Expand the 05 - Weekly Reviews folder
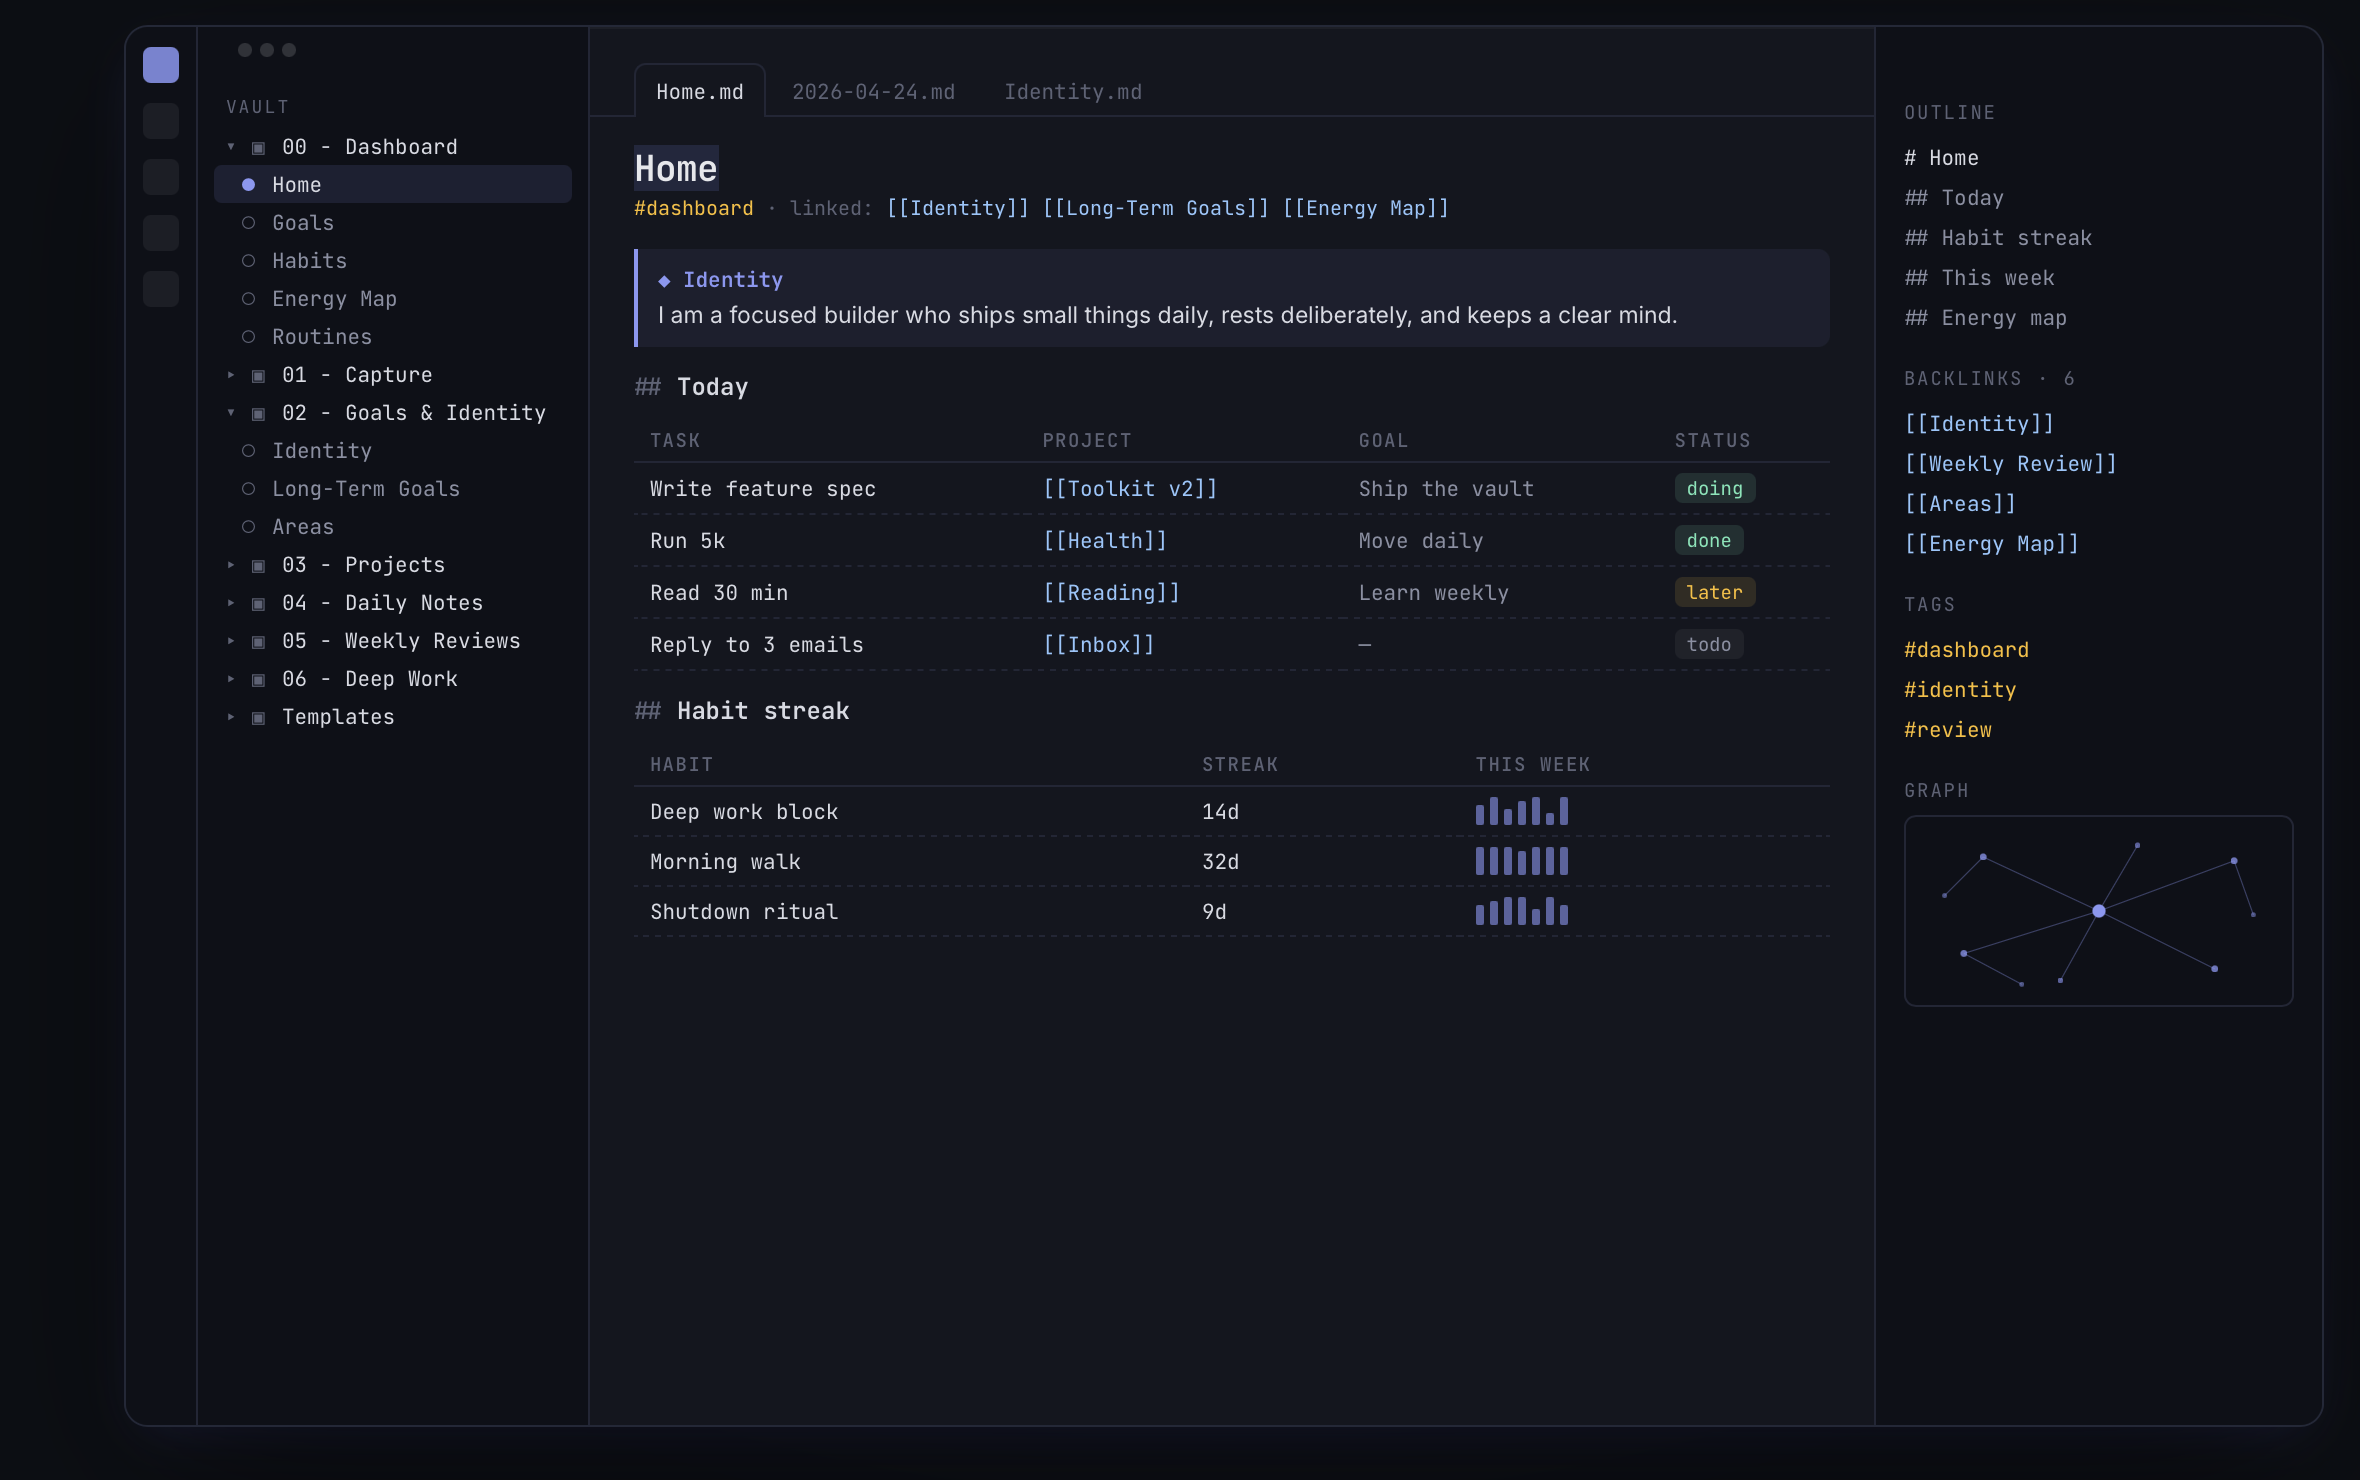The width and height of the screenshot is (2360, 1480). click(231, 641)
